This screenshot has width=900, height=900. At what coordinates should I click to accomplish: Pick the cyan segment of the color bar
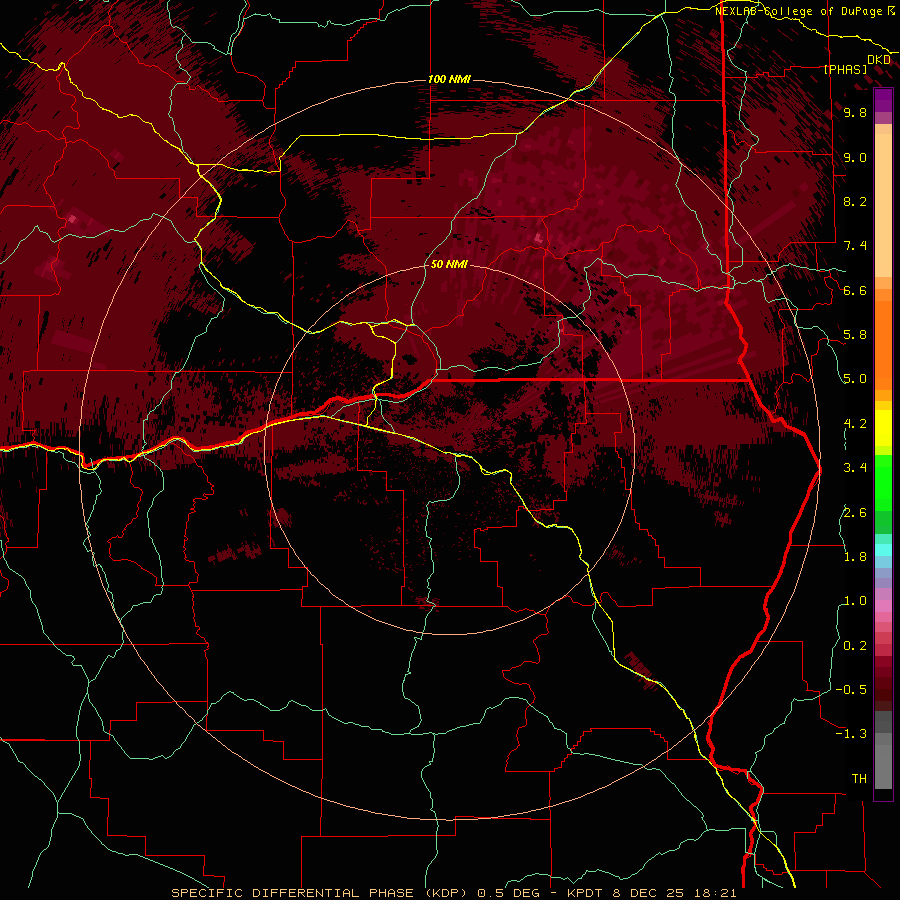point(883,550)
